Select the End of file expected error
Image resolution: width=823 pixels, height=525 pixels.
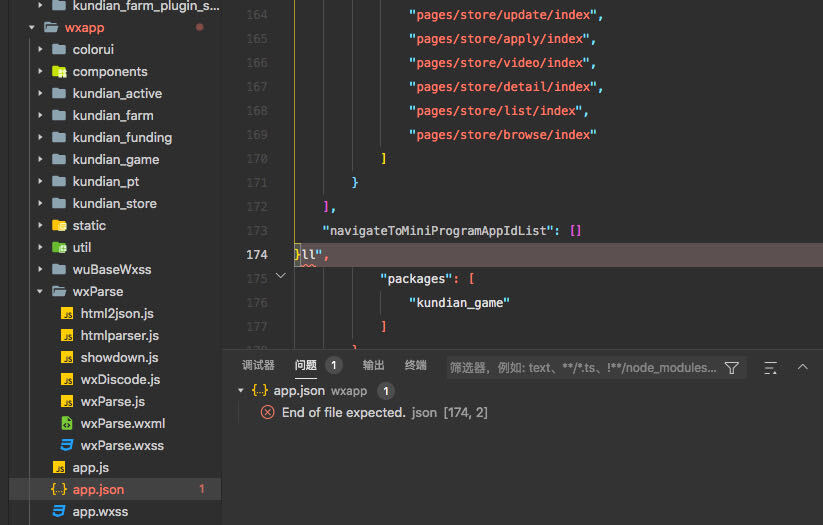pos(344,412)
